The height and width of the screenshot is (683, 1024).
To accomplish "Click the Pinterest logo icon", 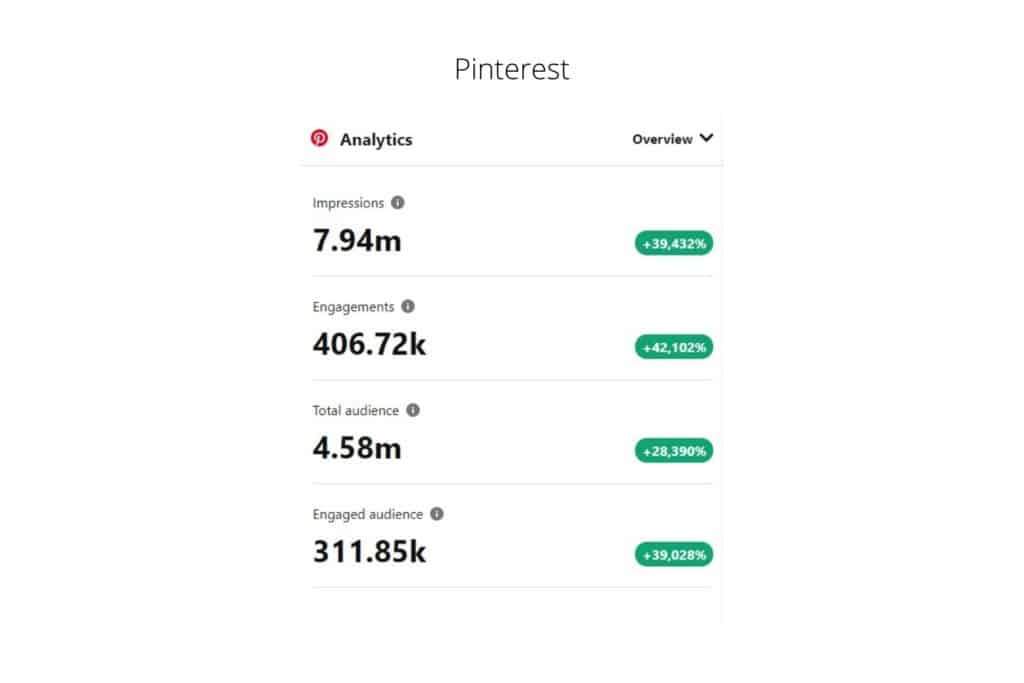I will click(319, 139).
